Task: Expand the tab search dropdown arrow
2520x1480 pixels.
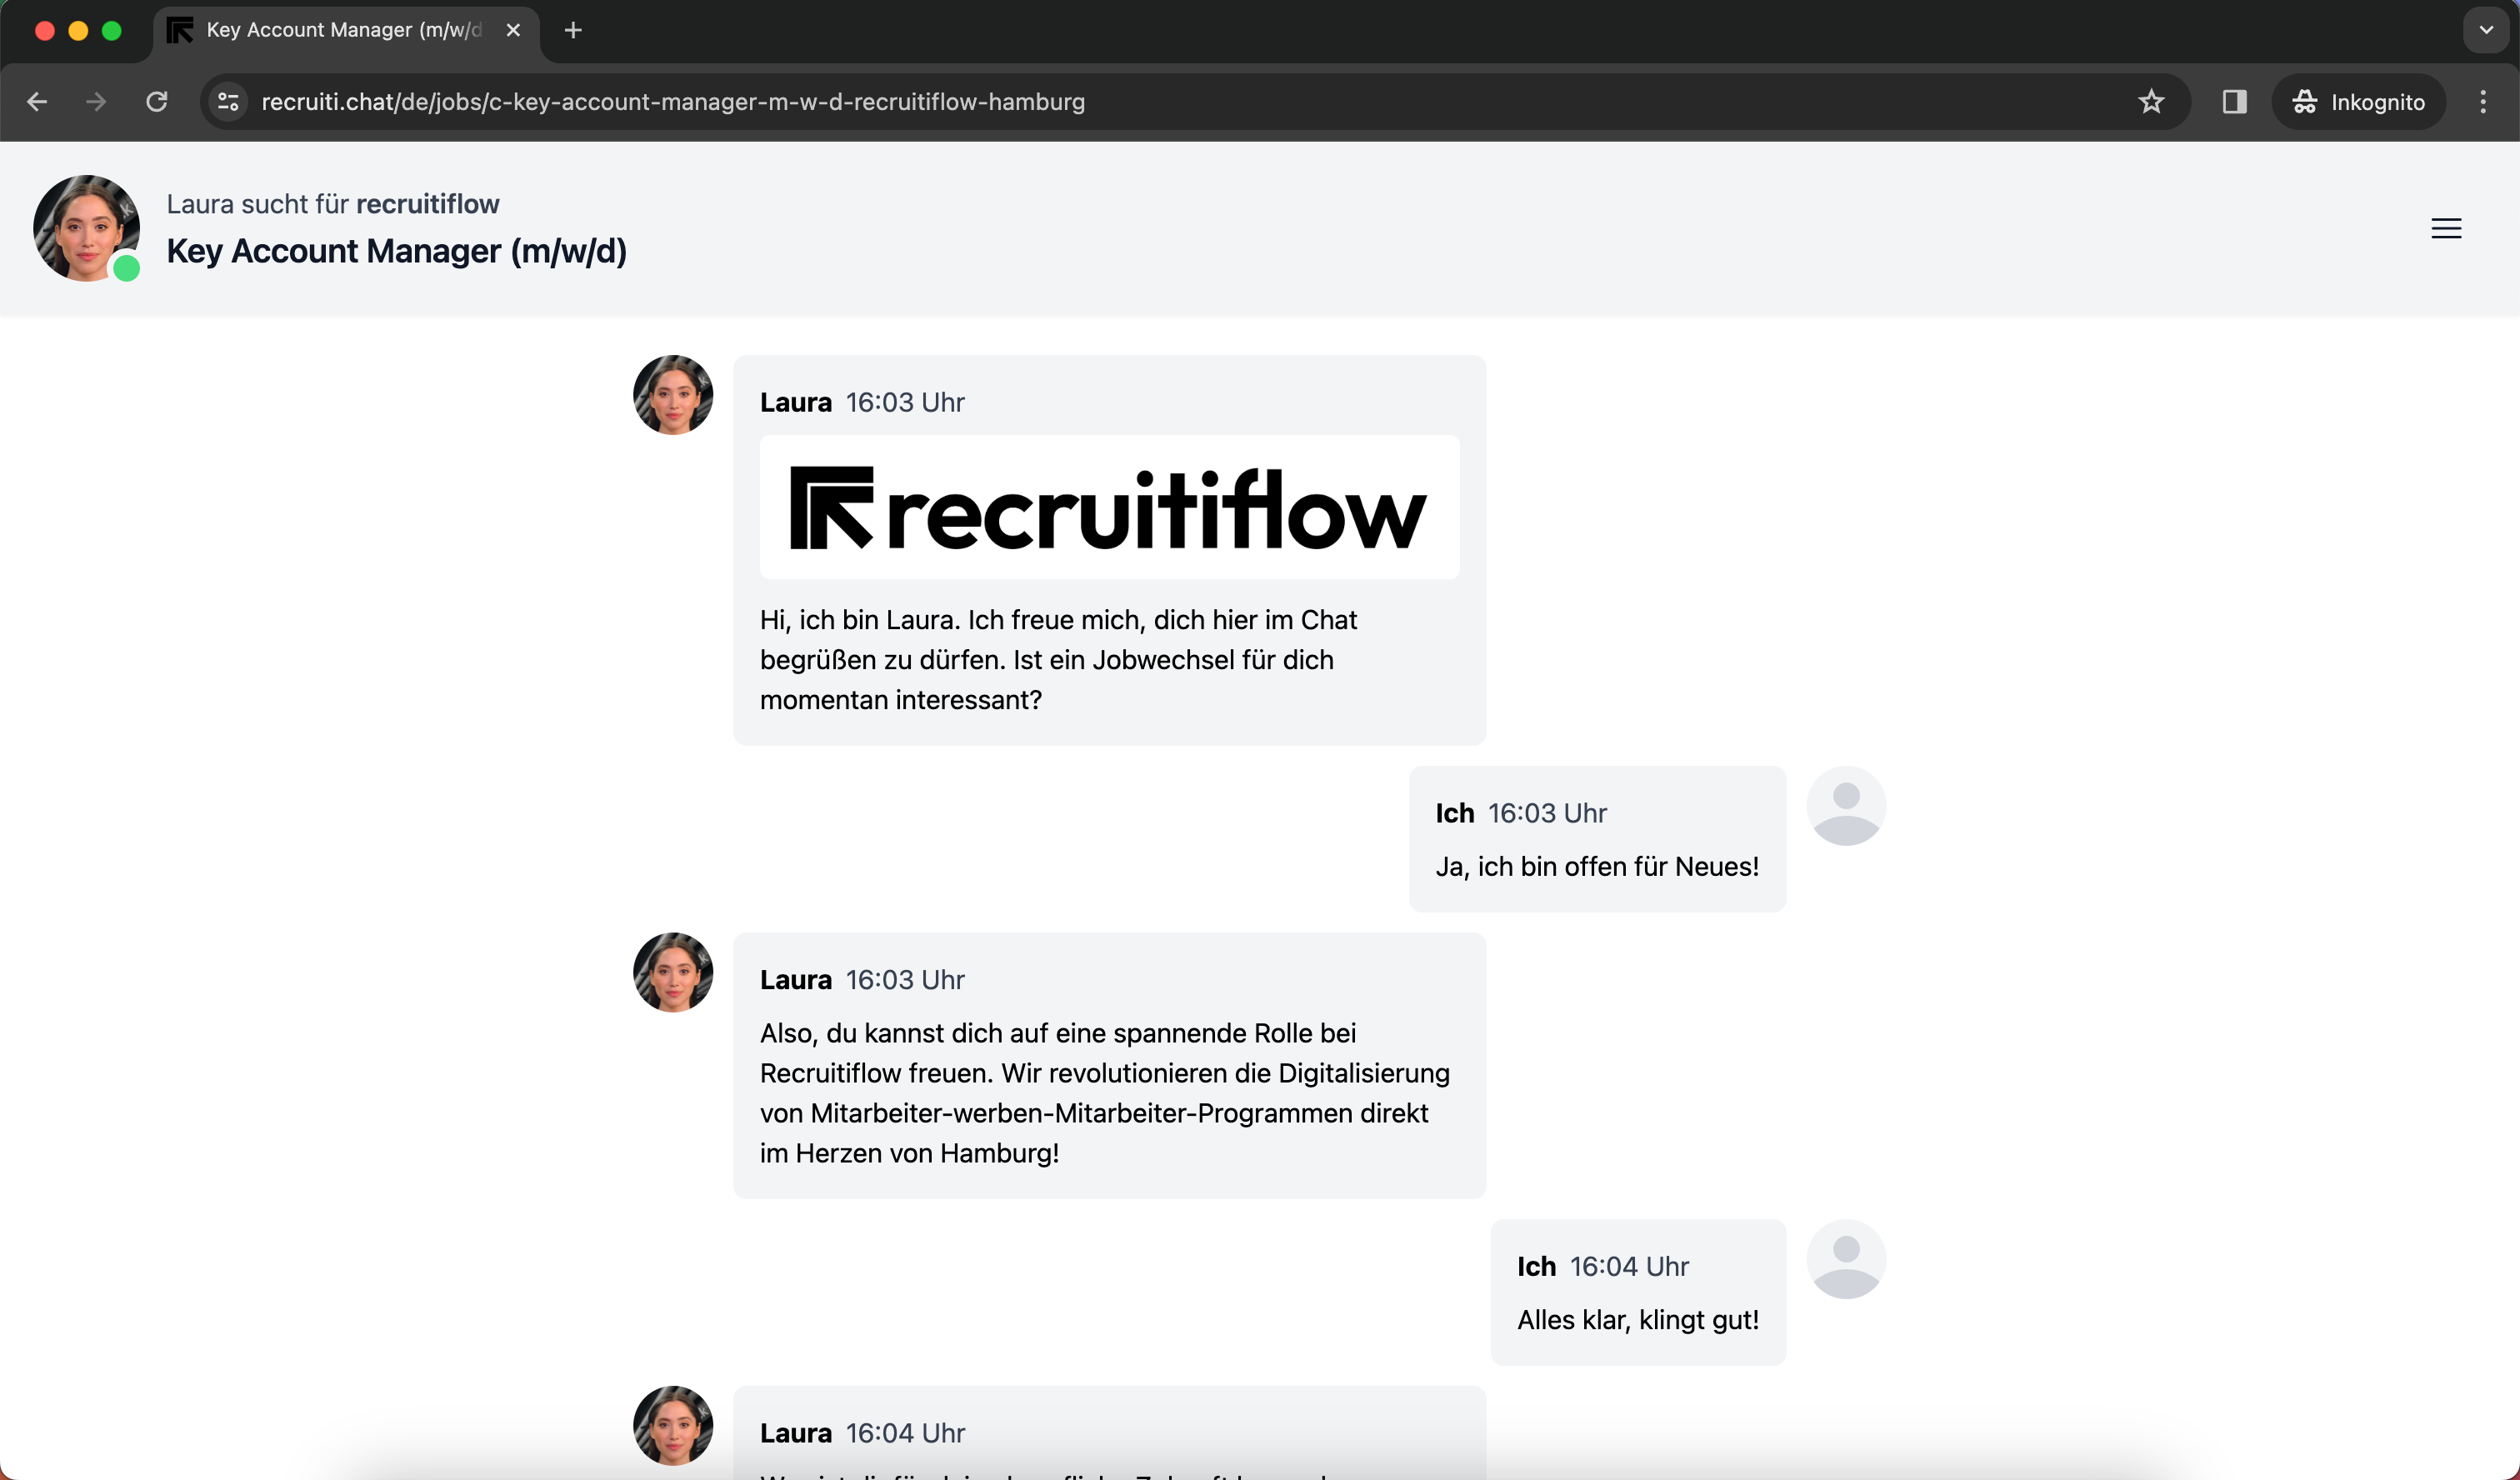Action: (x=2485, y=31)
